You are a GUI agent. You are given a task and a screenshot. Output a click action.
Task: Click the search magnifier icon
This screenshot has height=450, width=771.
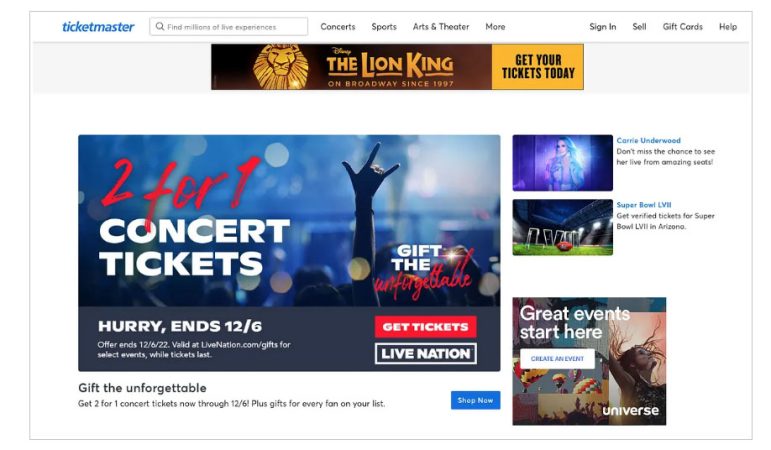point(160,27)
